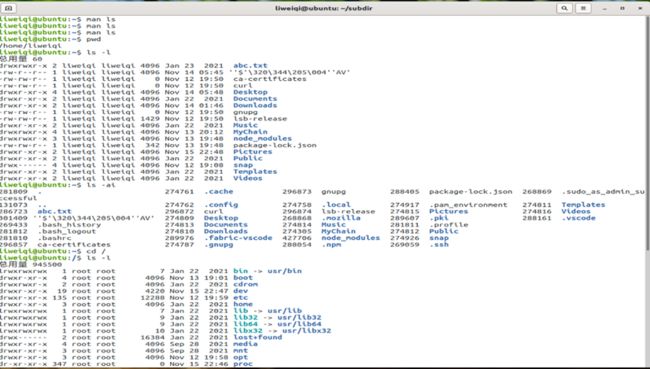Image resolution: width=650 pixels, height=369 pixels.
Task: Maximize the terminal window
Action: click(622, 8)
